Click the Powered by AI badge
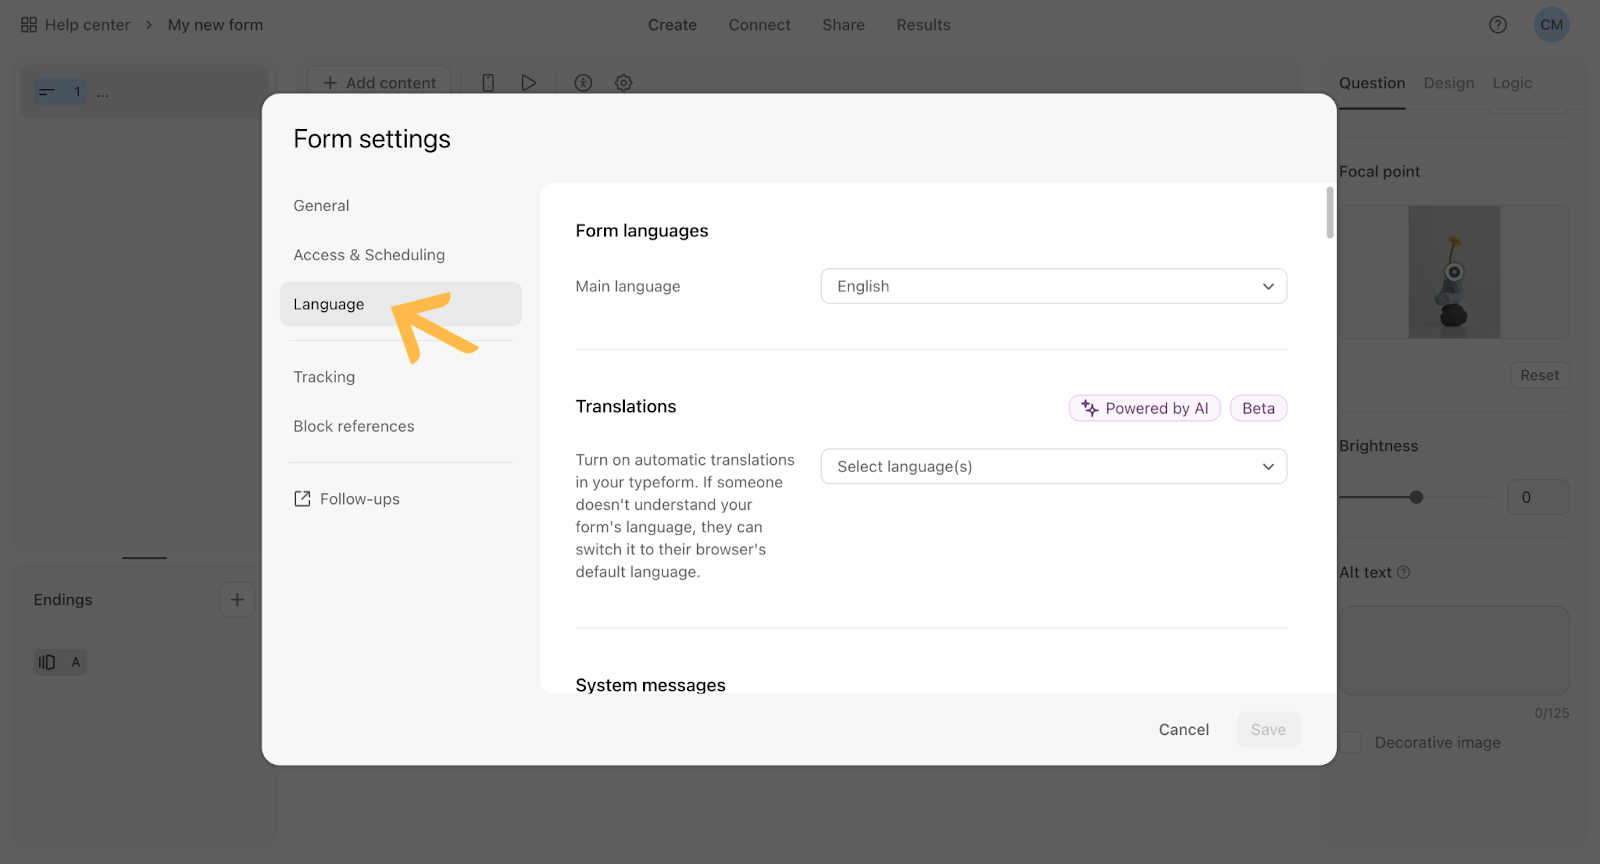Image resolution: width=1600 pixels, height=864 pixels. pyautogui.click(x=1145, y=408)
